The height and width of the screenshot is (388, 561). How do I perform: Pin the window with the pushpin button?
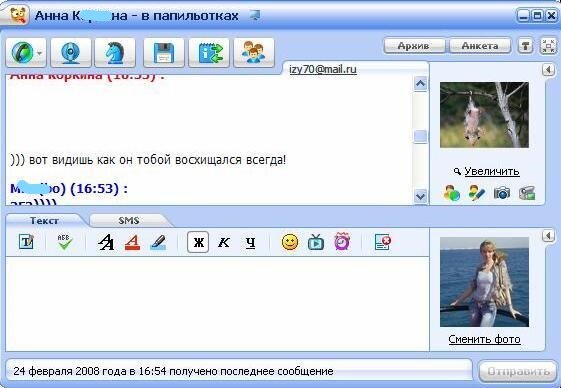(x=525, y=46)
